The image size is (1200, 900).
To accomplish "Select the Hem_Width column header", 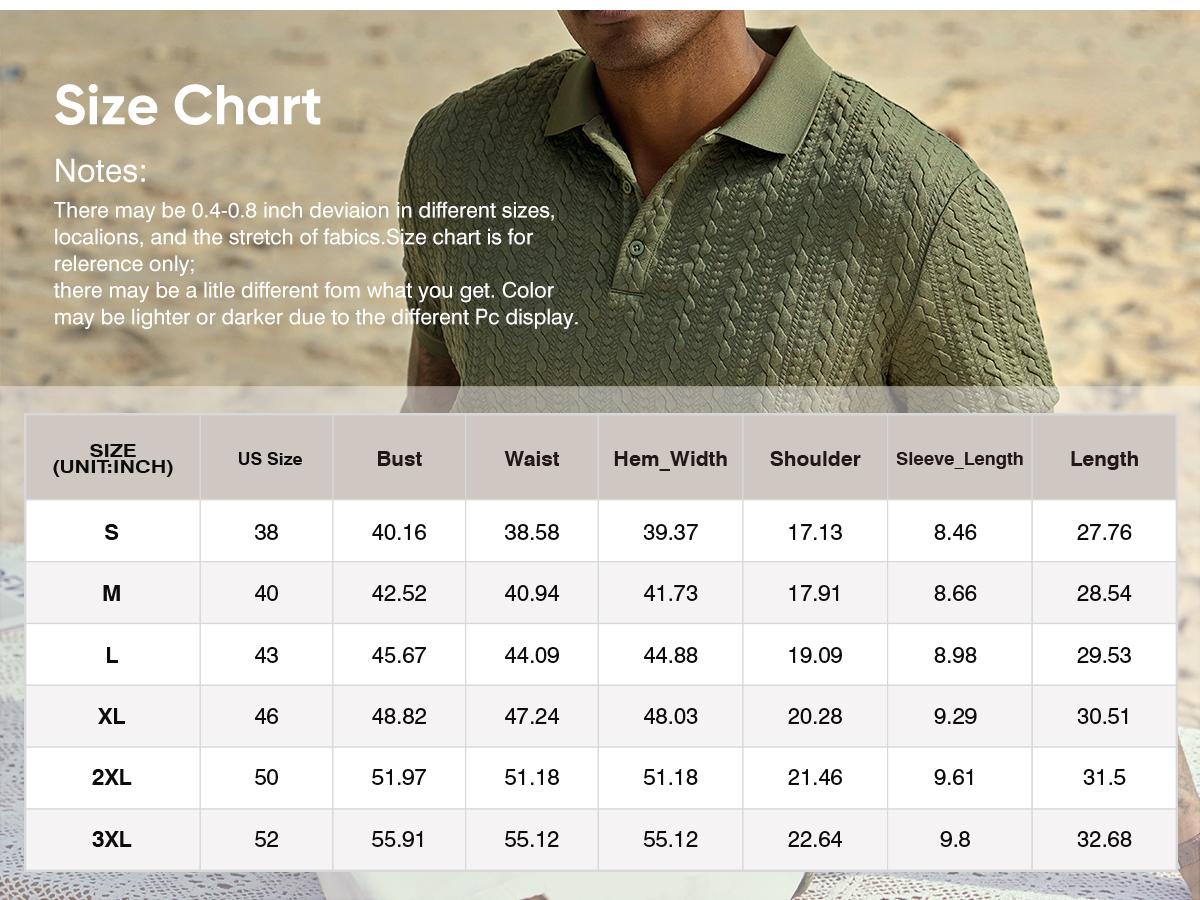I will [x=670, y=459].
